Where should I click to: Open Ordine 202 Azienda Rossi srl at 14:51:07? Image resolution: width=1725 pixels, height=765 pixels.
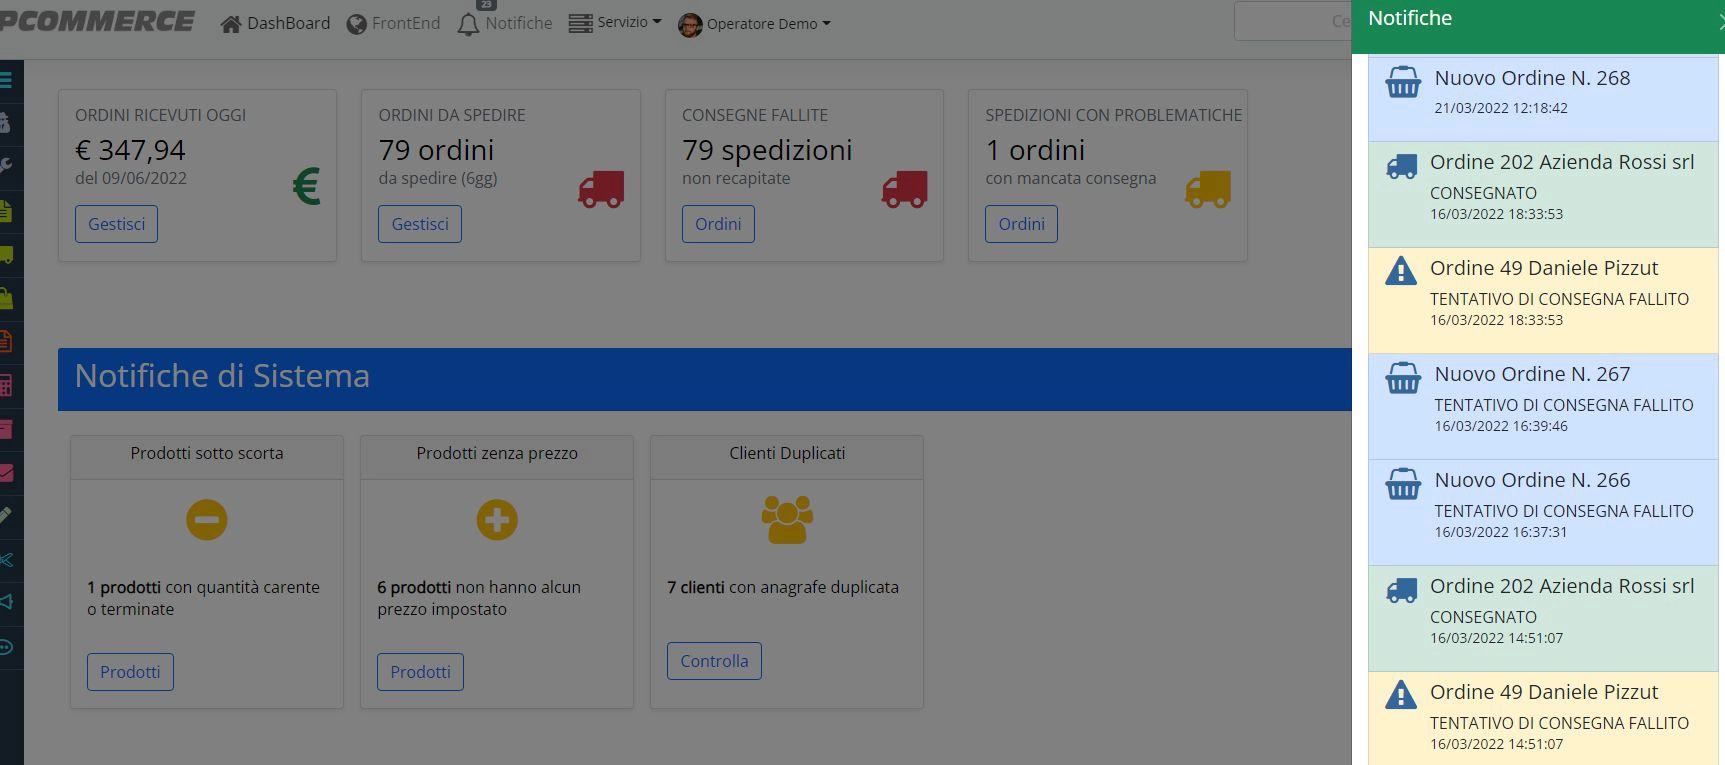(1543, 619)
